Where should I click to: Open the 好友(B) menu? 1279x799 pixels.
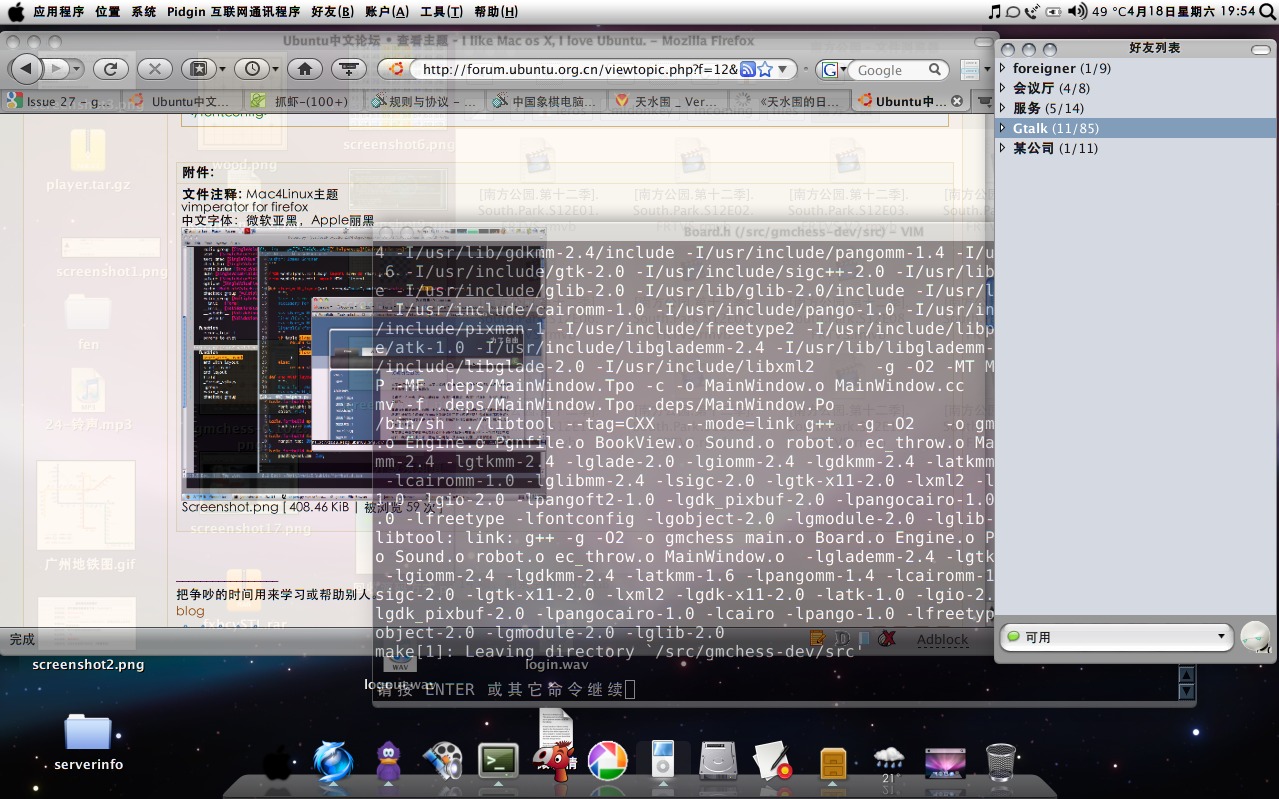332,11
